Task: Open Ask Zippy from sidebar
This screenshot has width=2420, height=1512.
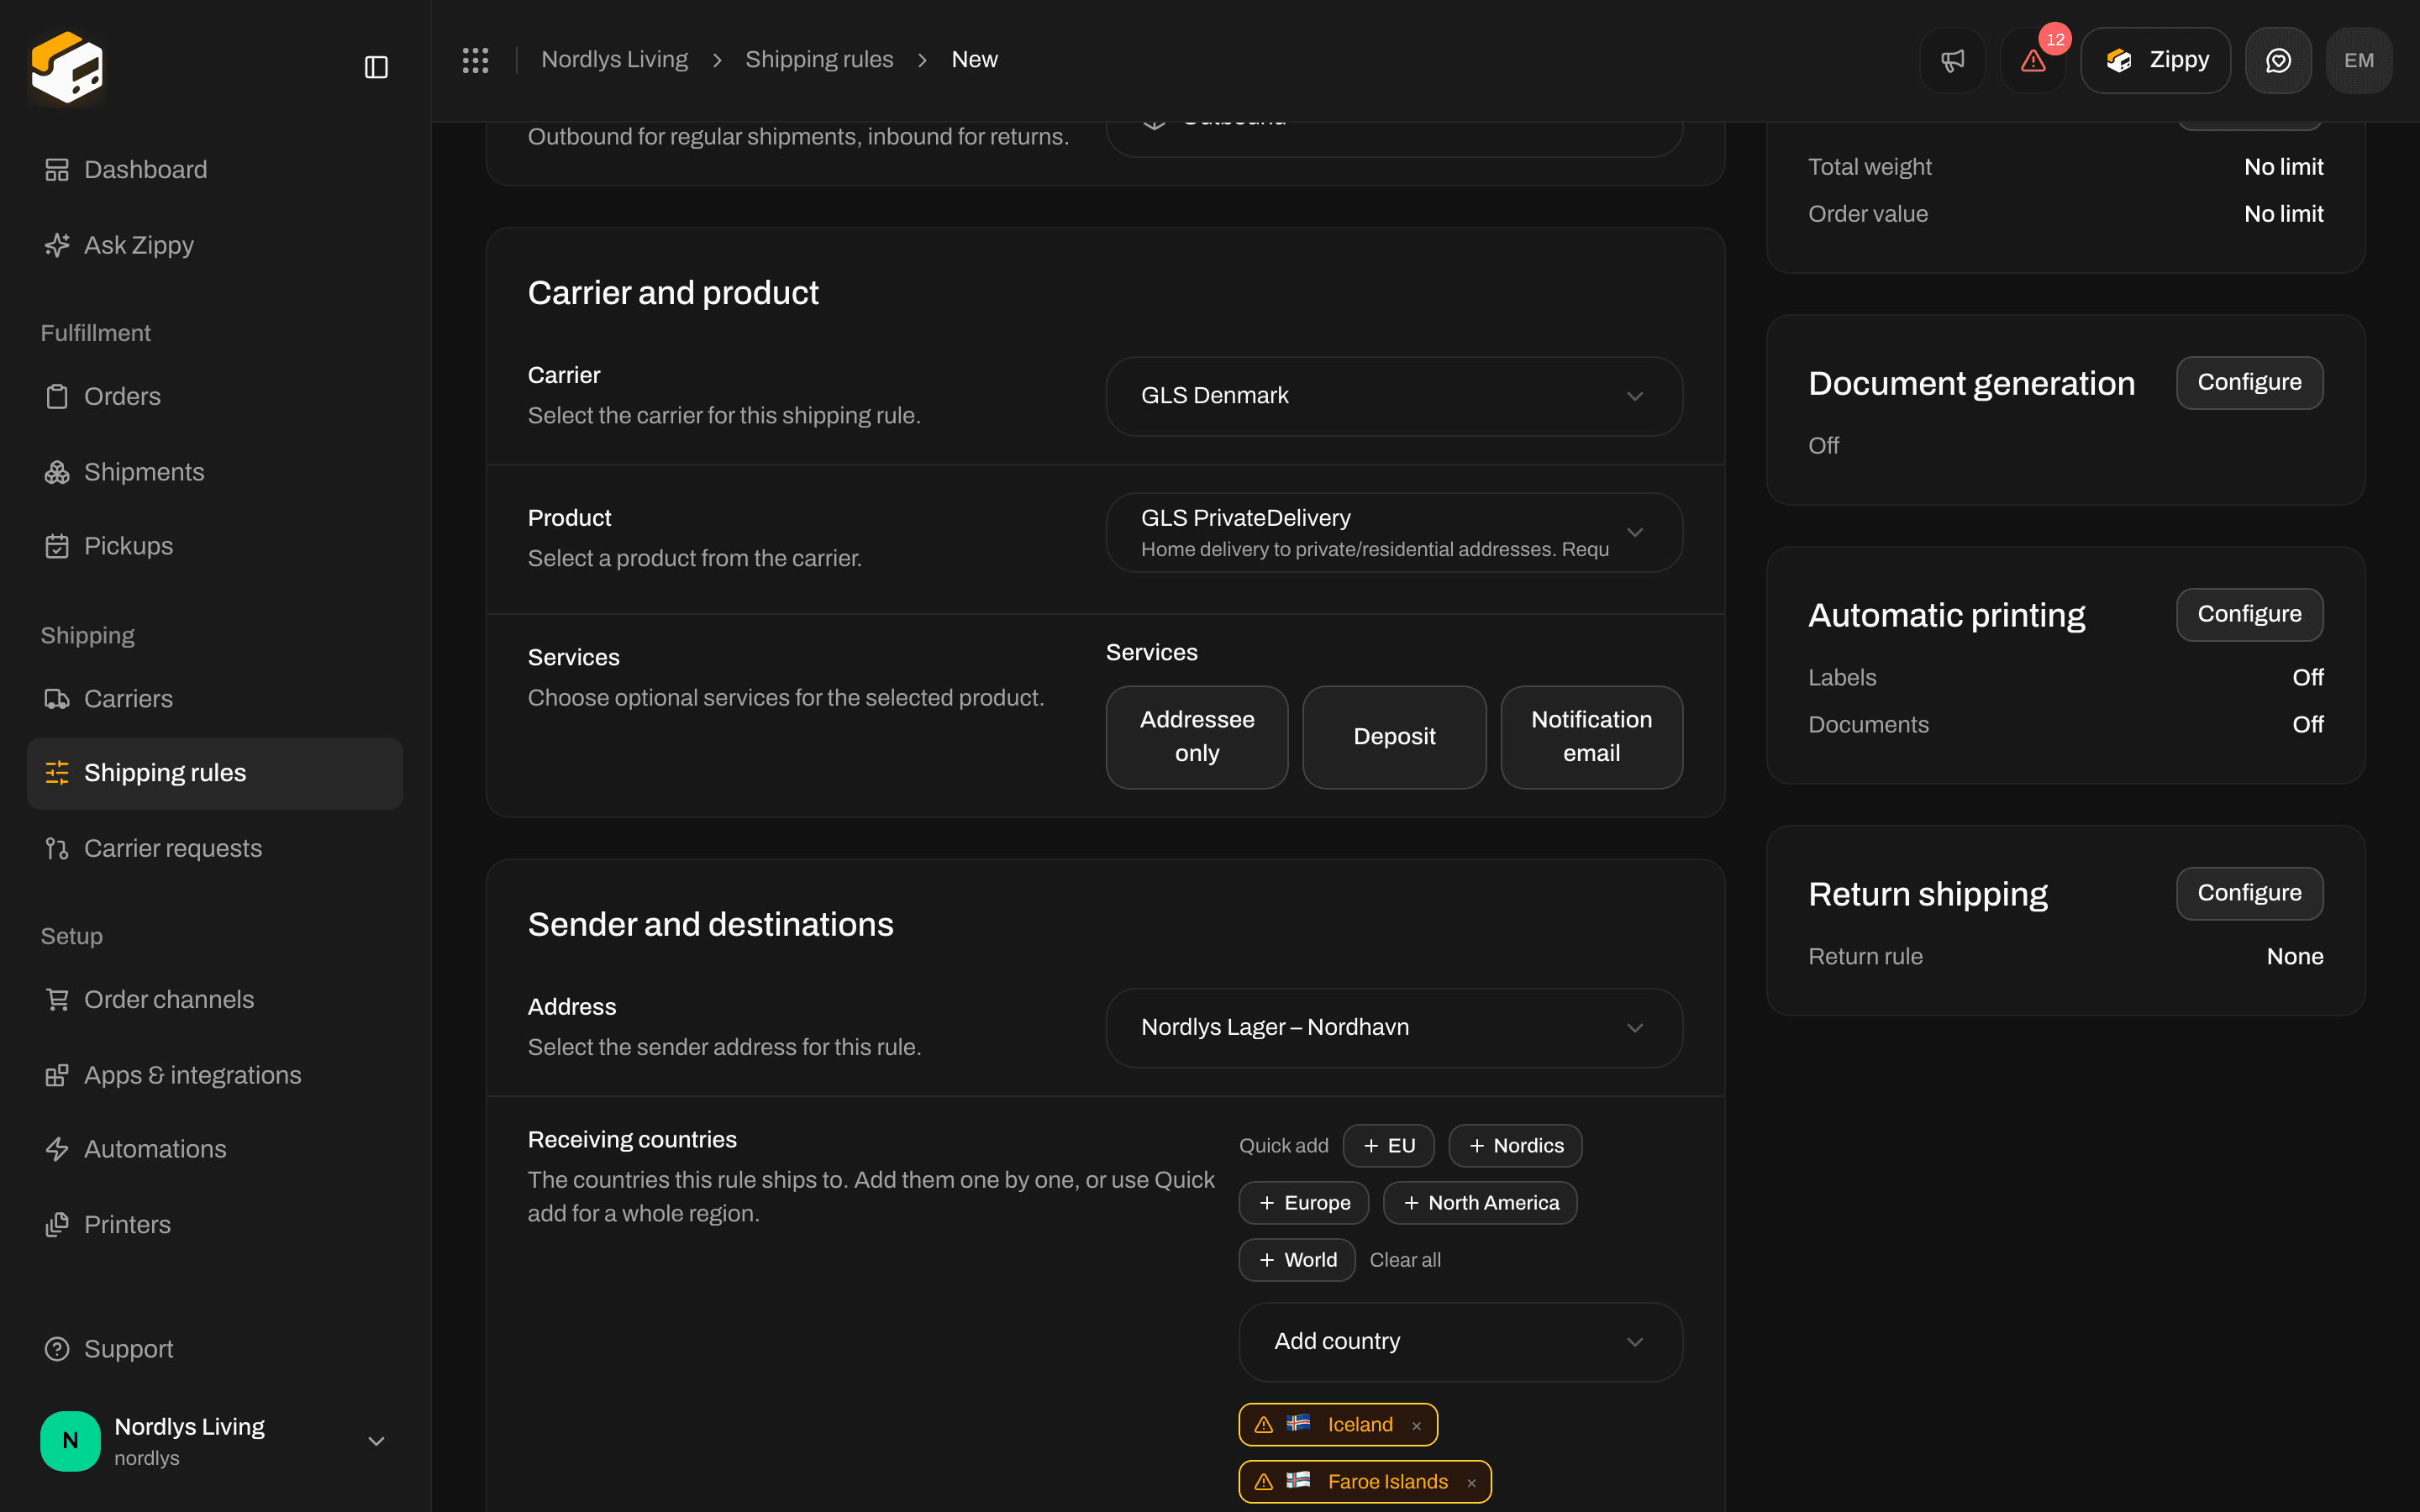Action: pos(215,245)
